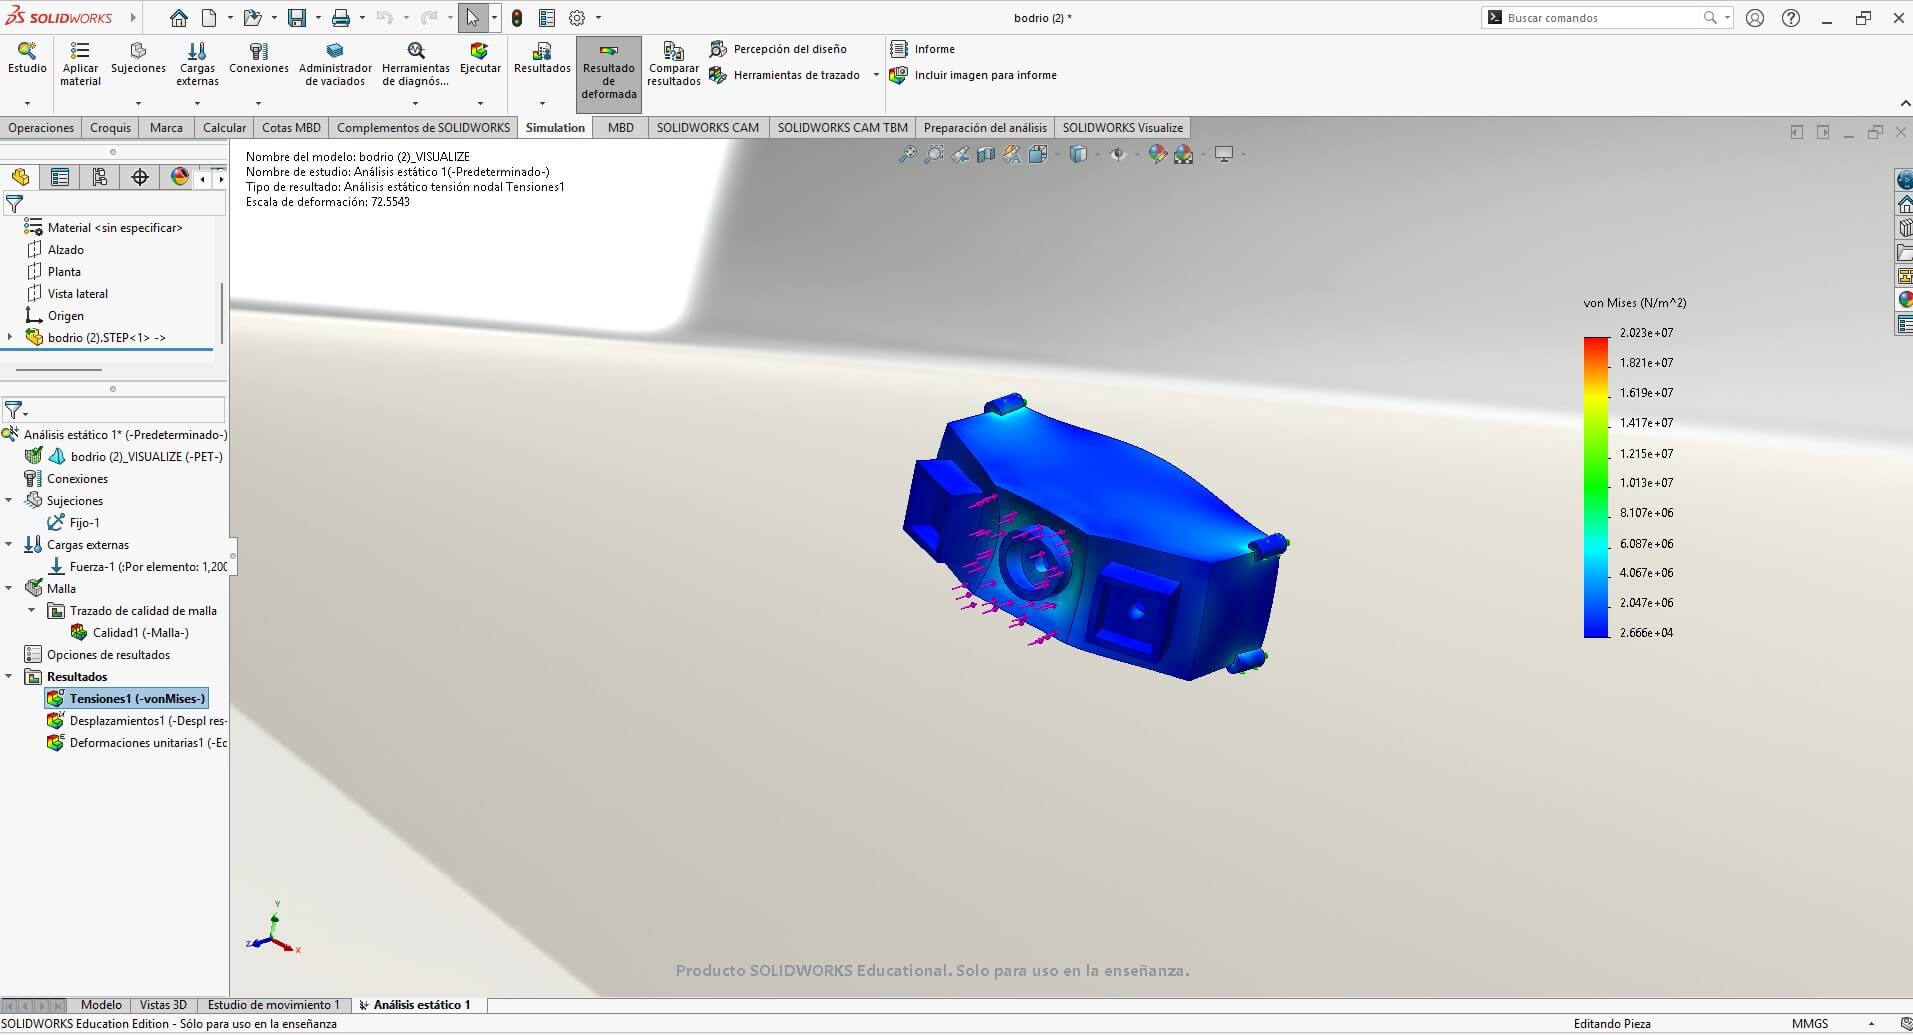1913x1035 pixels.
Task: Open the Estudio simulation study tool
Action: pyautogui.click(x=27, y=58)
